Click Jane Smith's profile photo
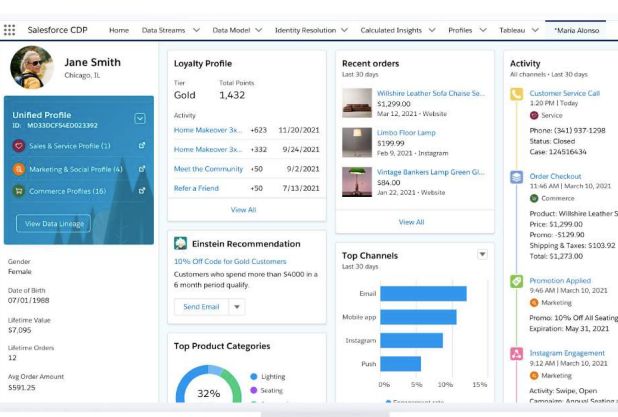Screen dimensions: 618x417 pos(32,67)
